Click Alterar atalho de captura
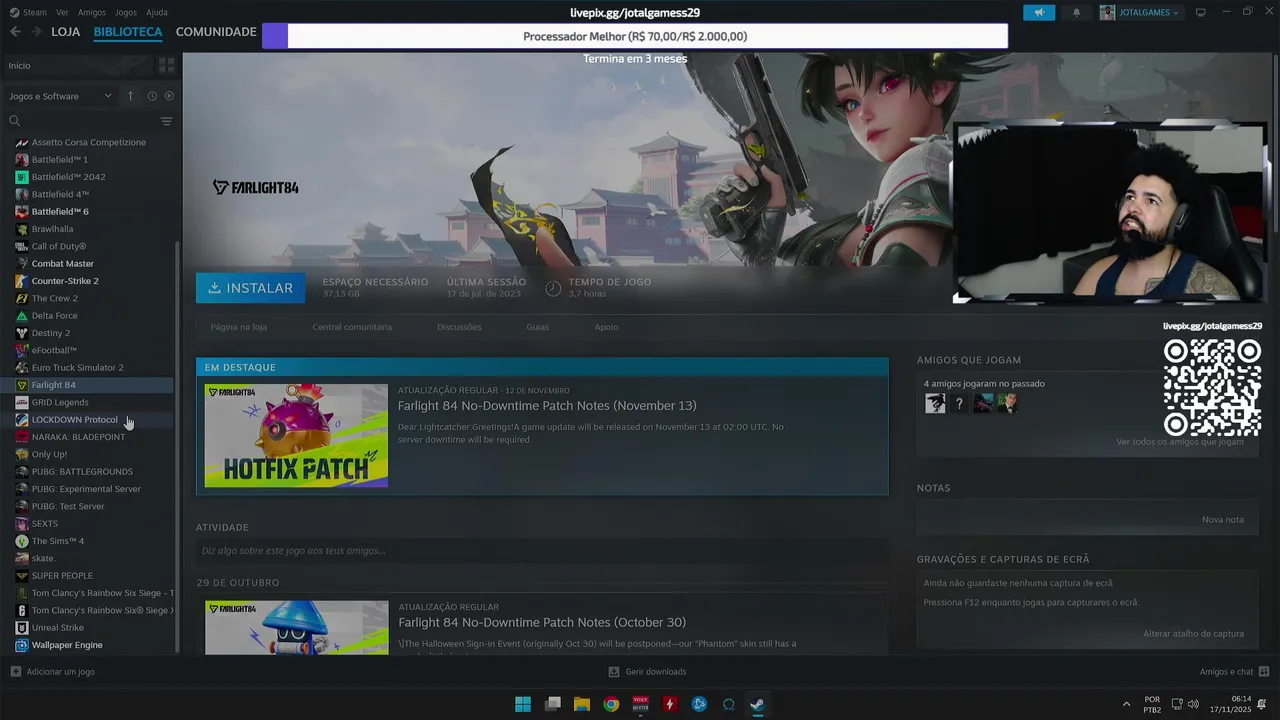 pyautogui.click(x=1194, y=634)
